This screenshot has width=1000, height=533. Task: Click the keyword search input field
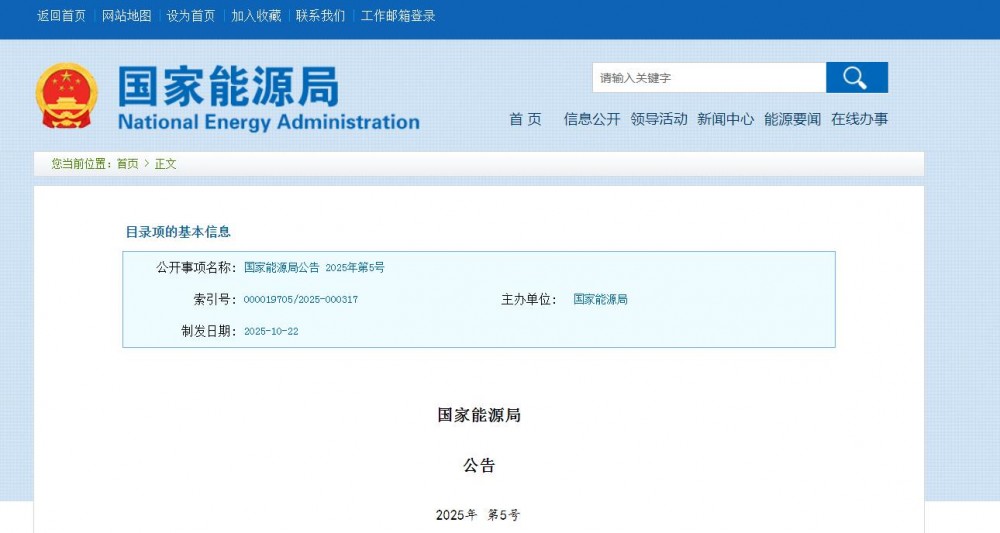[708, 78]
